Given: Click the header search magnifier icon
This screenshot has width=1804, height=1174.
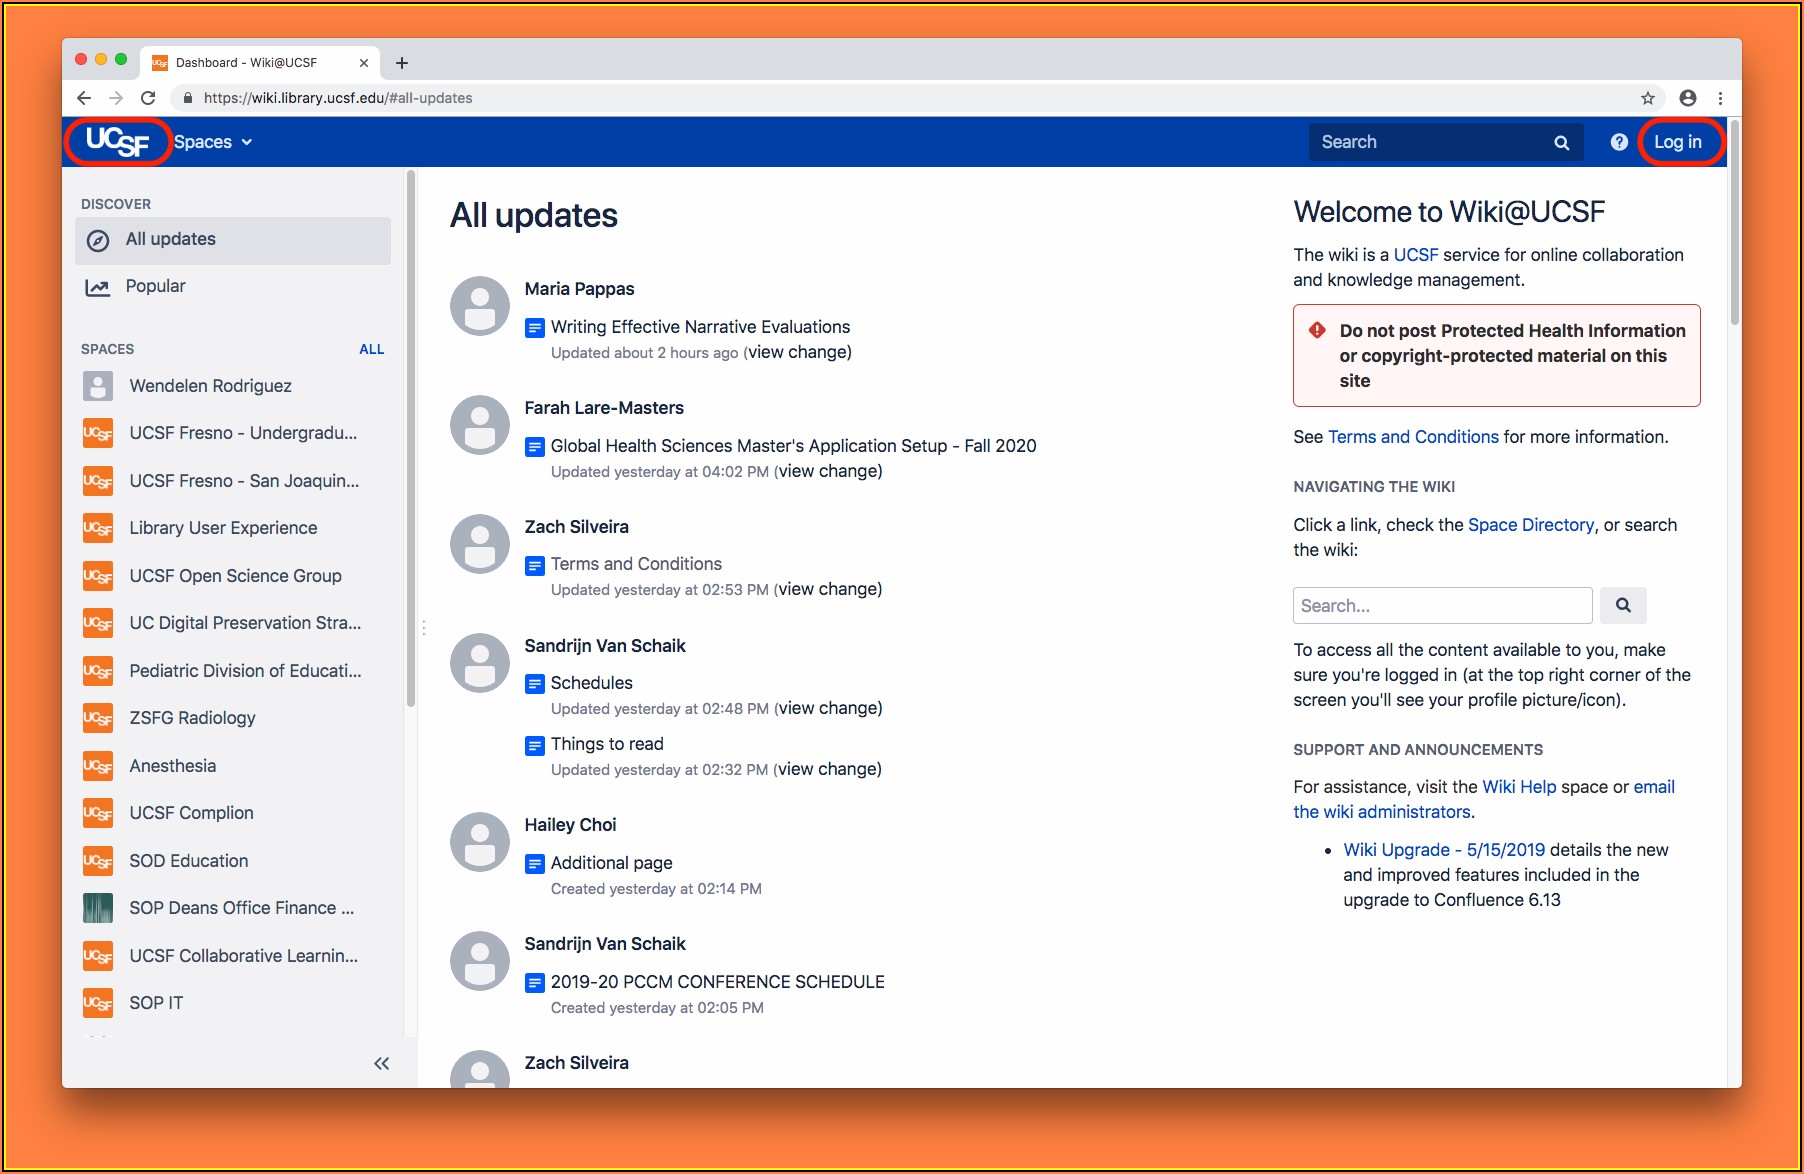Looking at the screenshot, I should [x=1561, y=143].
